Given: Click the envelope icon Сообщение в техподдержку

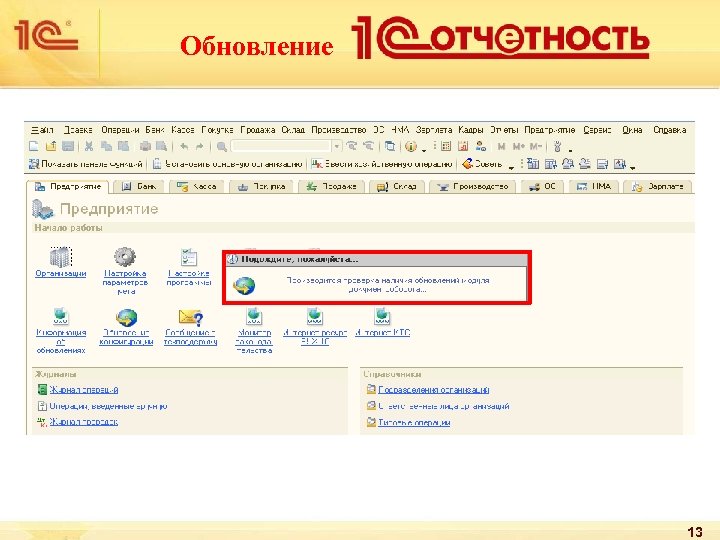Looking at the screenshot, I should 191,317.
